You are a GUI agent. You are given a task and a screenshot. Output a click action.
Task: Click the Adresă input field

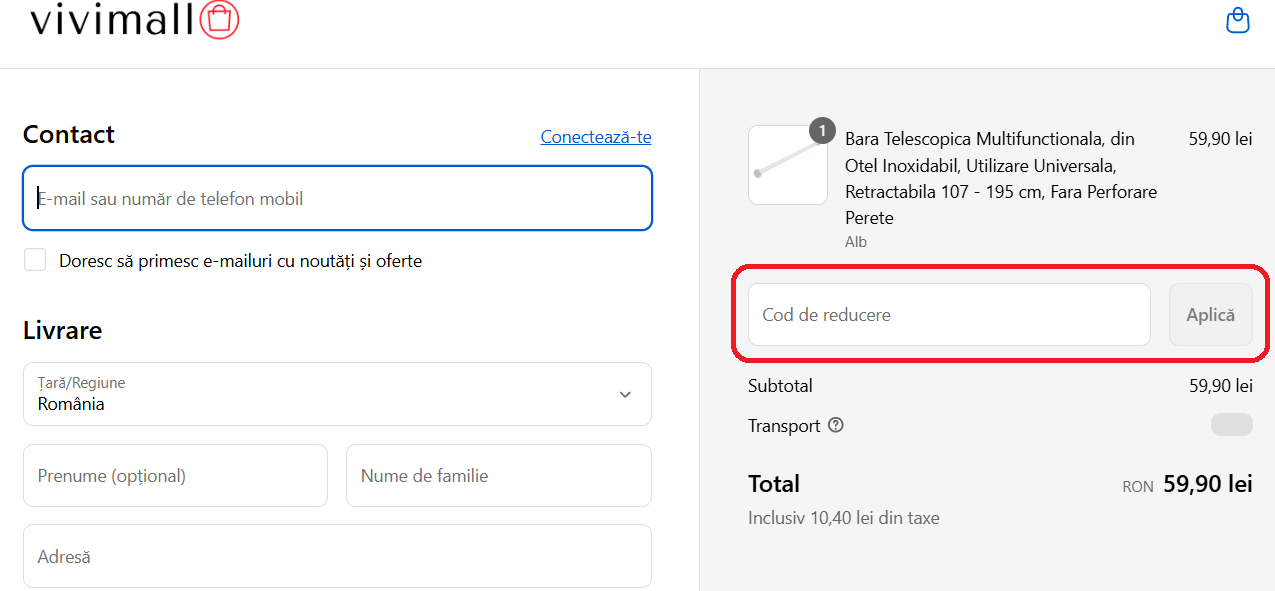pyautogui.click(x=337, y=556)
